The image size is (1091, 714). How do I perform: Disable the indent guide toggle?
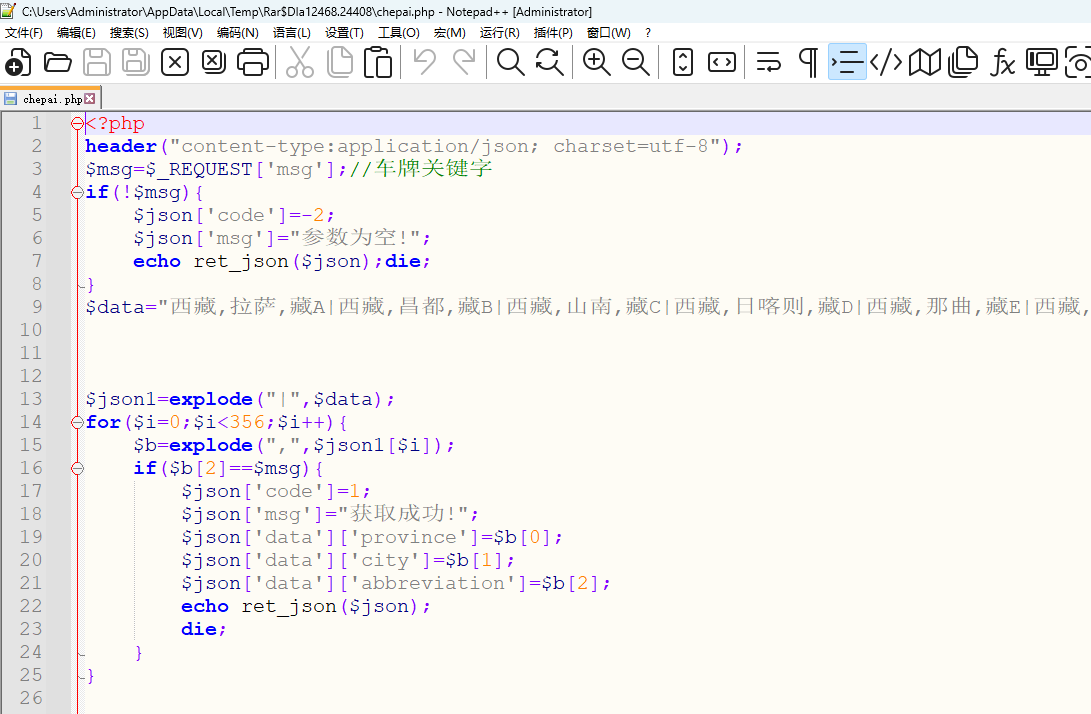pyautogui.click(x=847, y=63)
